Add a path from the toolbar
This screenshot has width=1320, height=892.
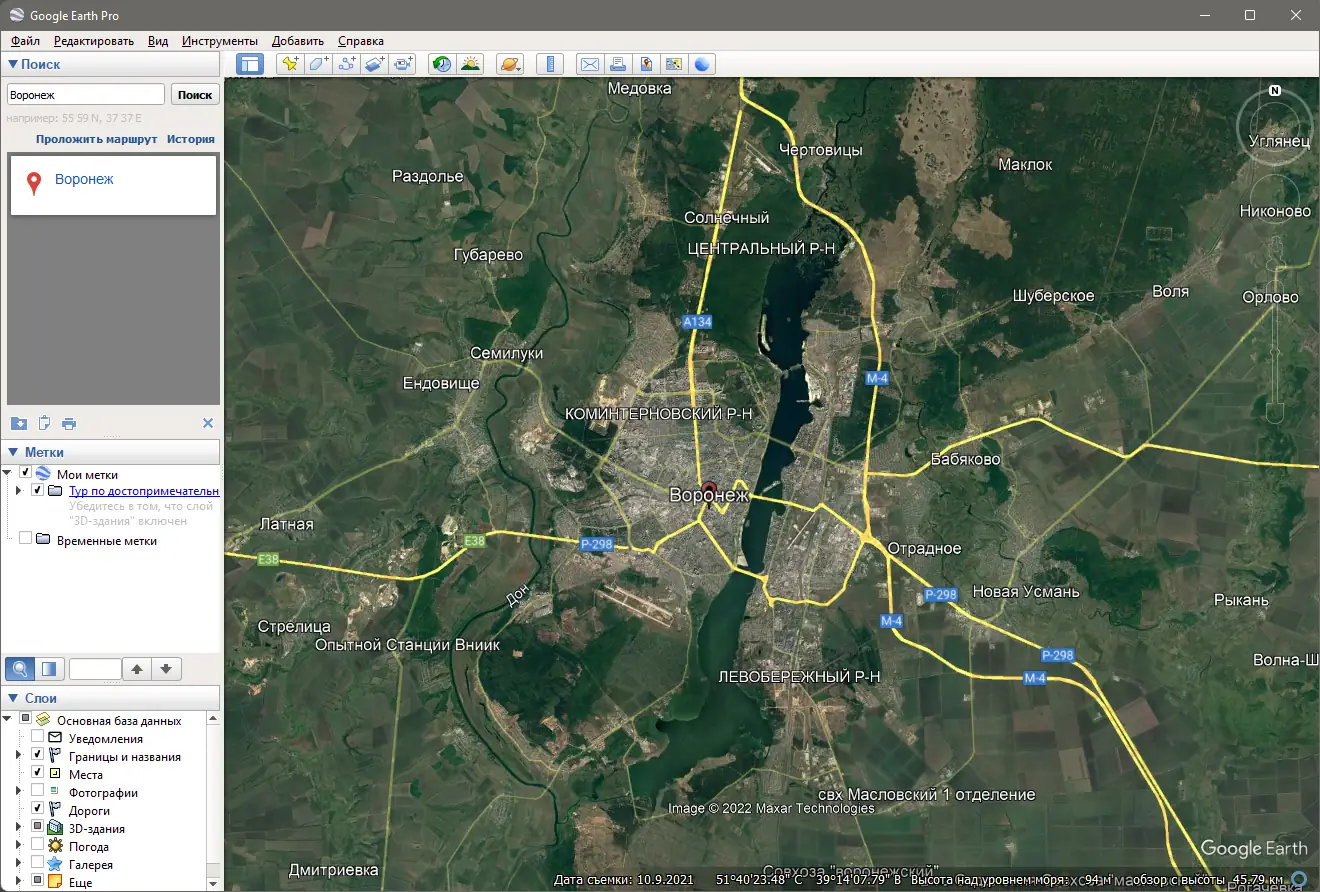(346, 64)
